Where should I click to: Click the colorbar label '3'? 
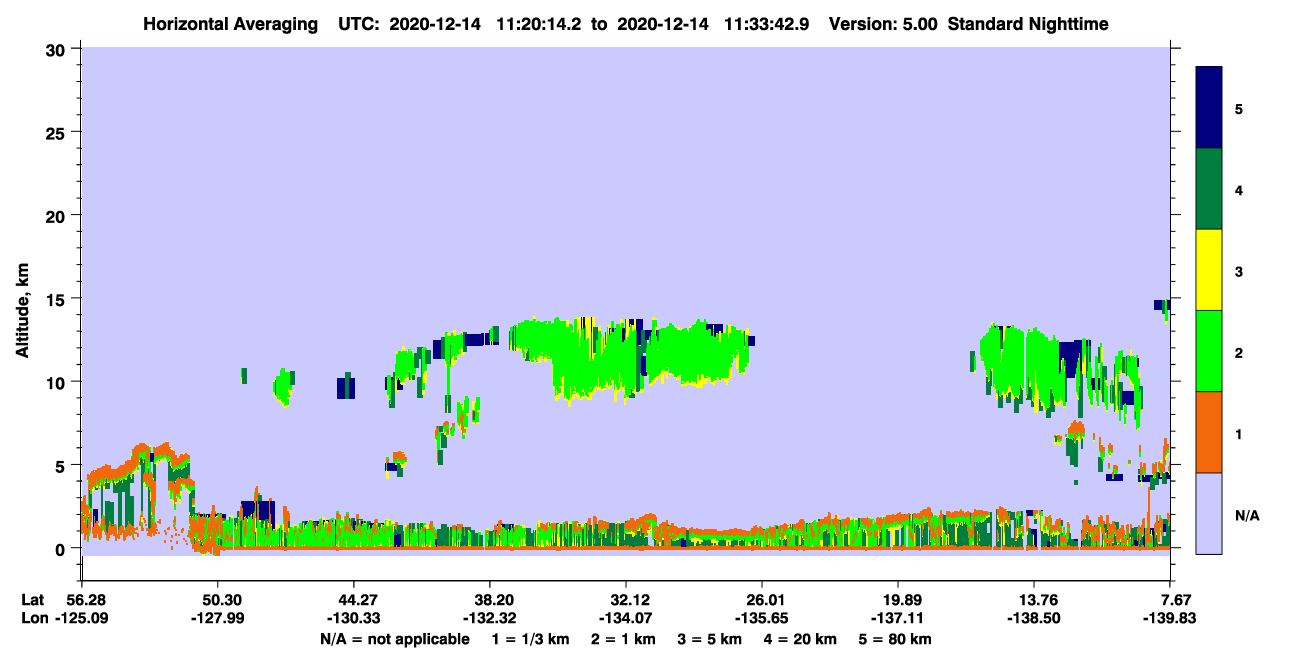pyautogui.click(x=1239, y=271)
